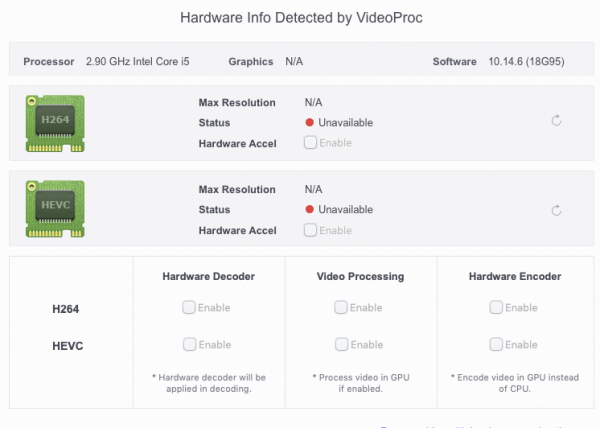Refresh the H264 hardware status

pos(556,122)
